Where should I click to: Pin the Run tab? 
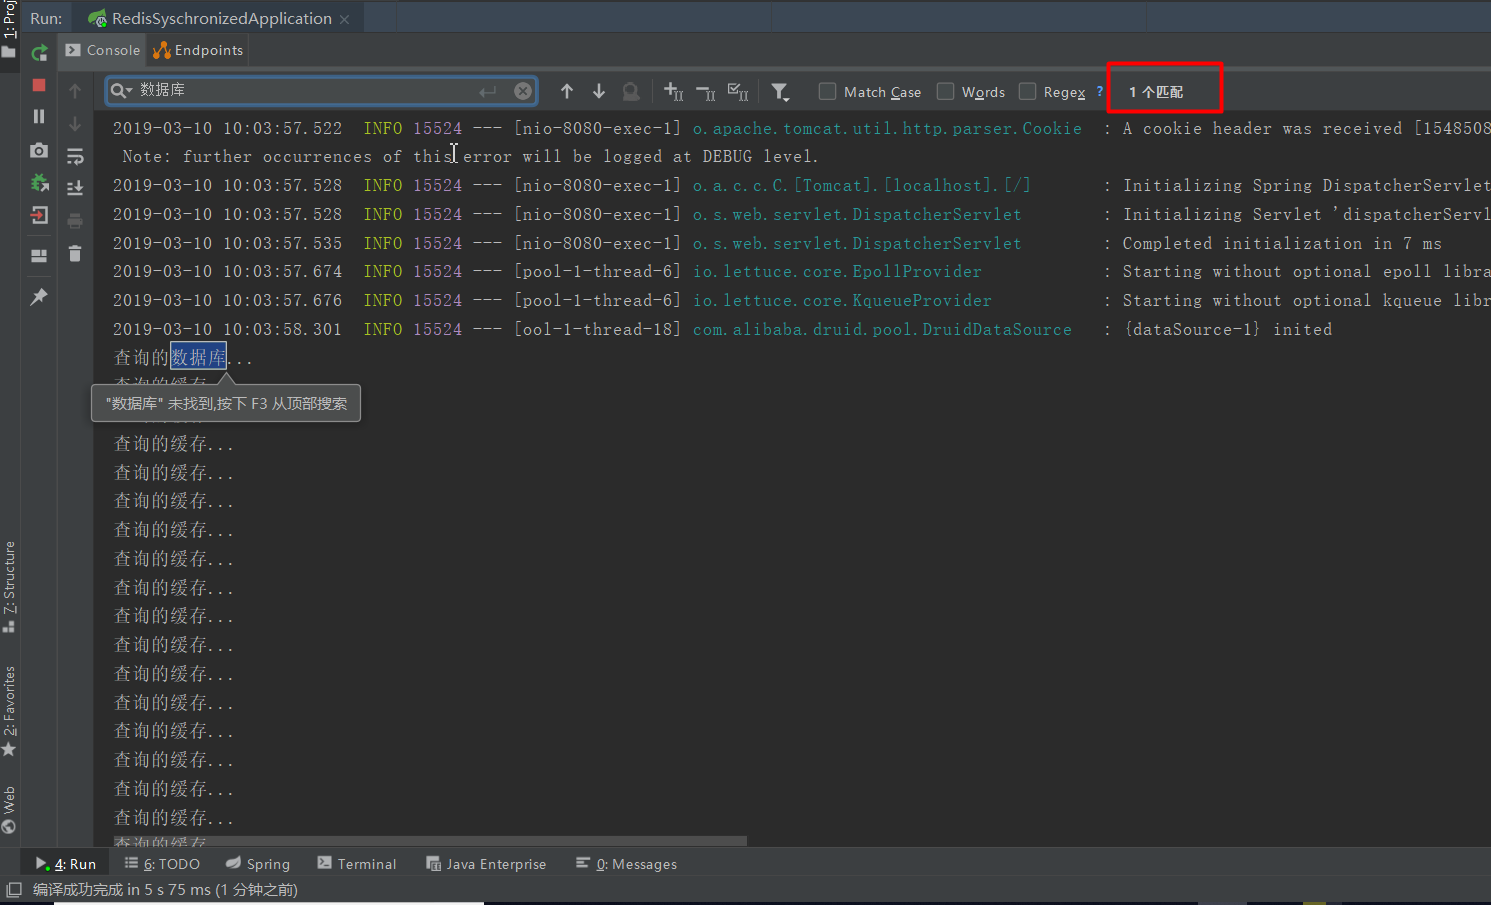[39, 296]
